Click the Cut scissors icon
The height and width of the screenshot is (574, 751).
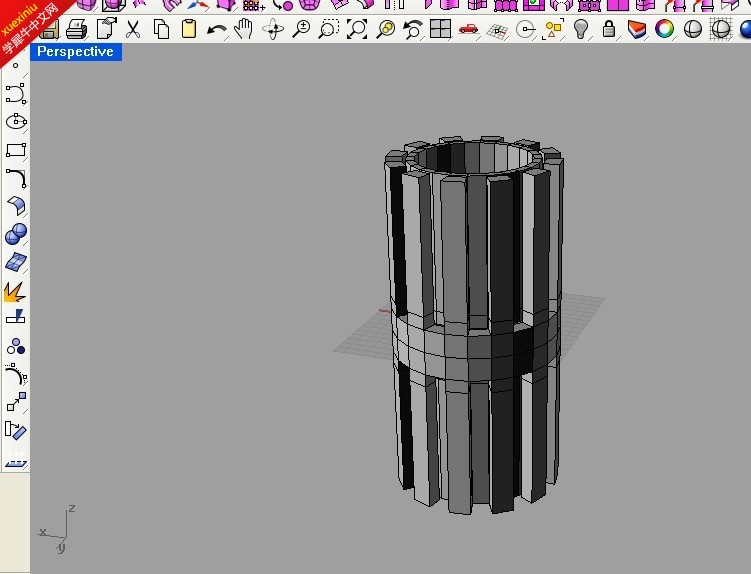(x=133, y=29)
